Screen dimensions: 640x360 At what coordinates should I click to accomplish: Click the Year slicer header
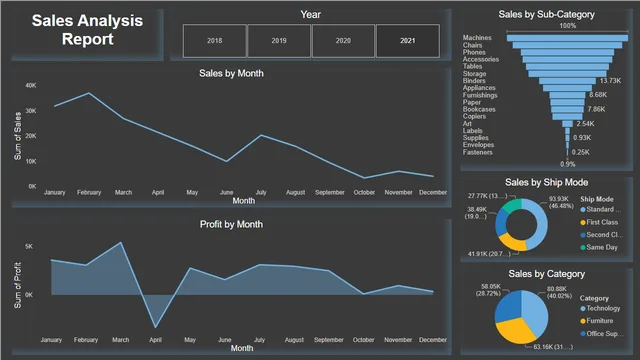click(x=311, y=15)
